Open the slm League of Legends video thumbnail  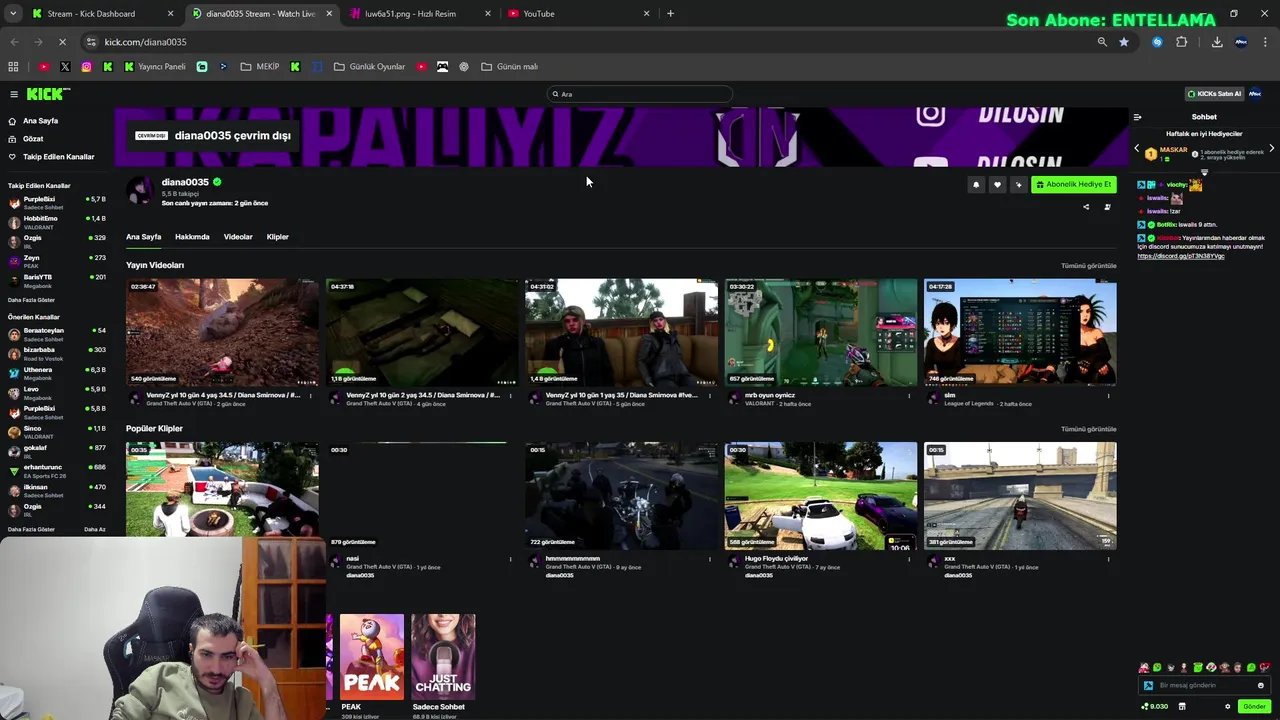click(x=1020, y=332)
